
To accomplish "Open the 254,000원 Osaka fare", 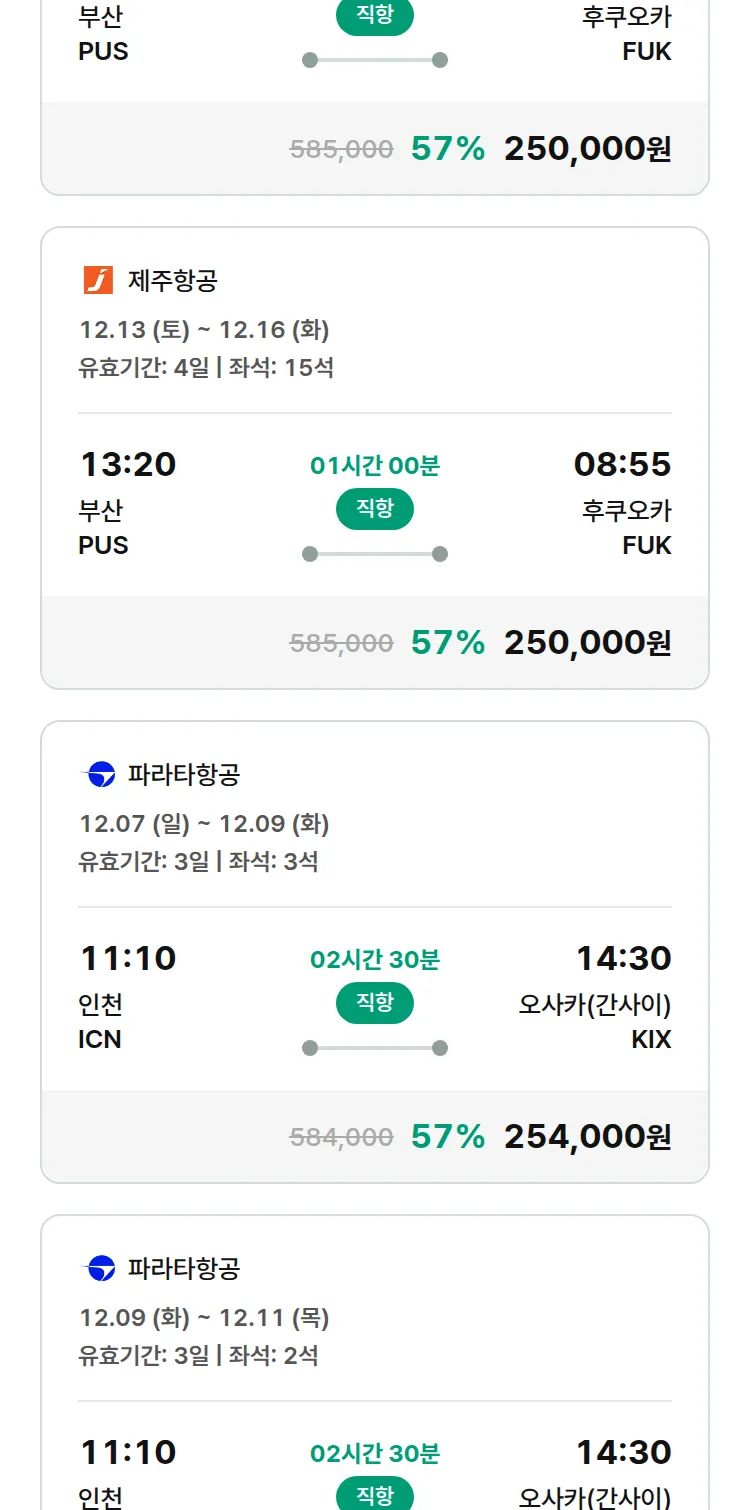I will (587, 1137).
